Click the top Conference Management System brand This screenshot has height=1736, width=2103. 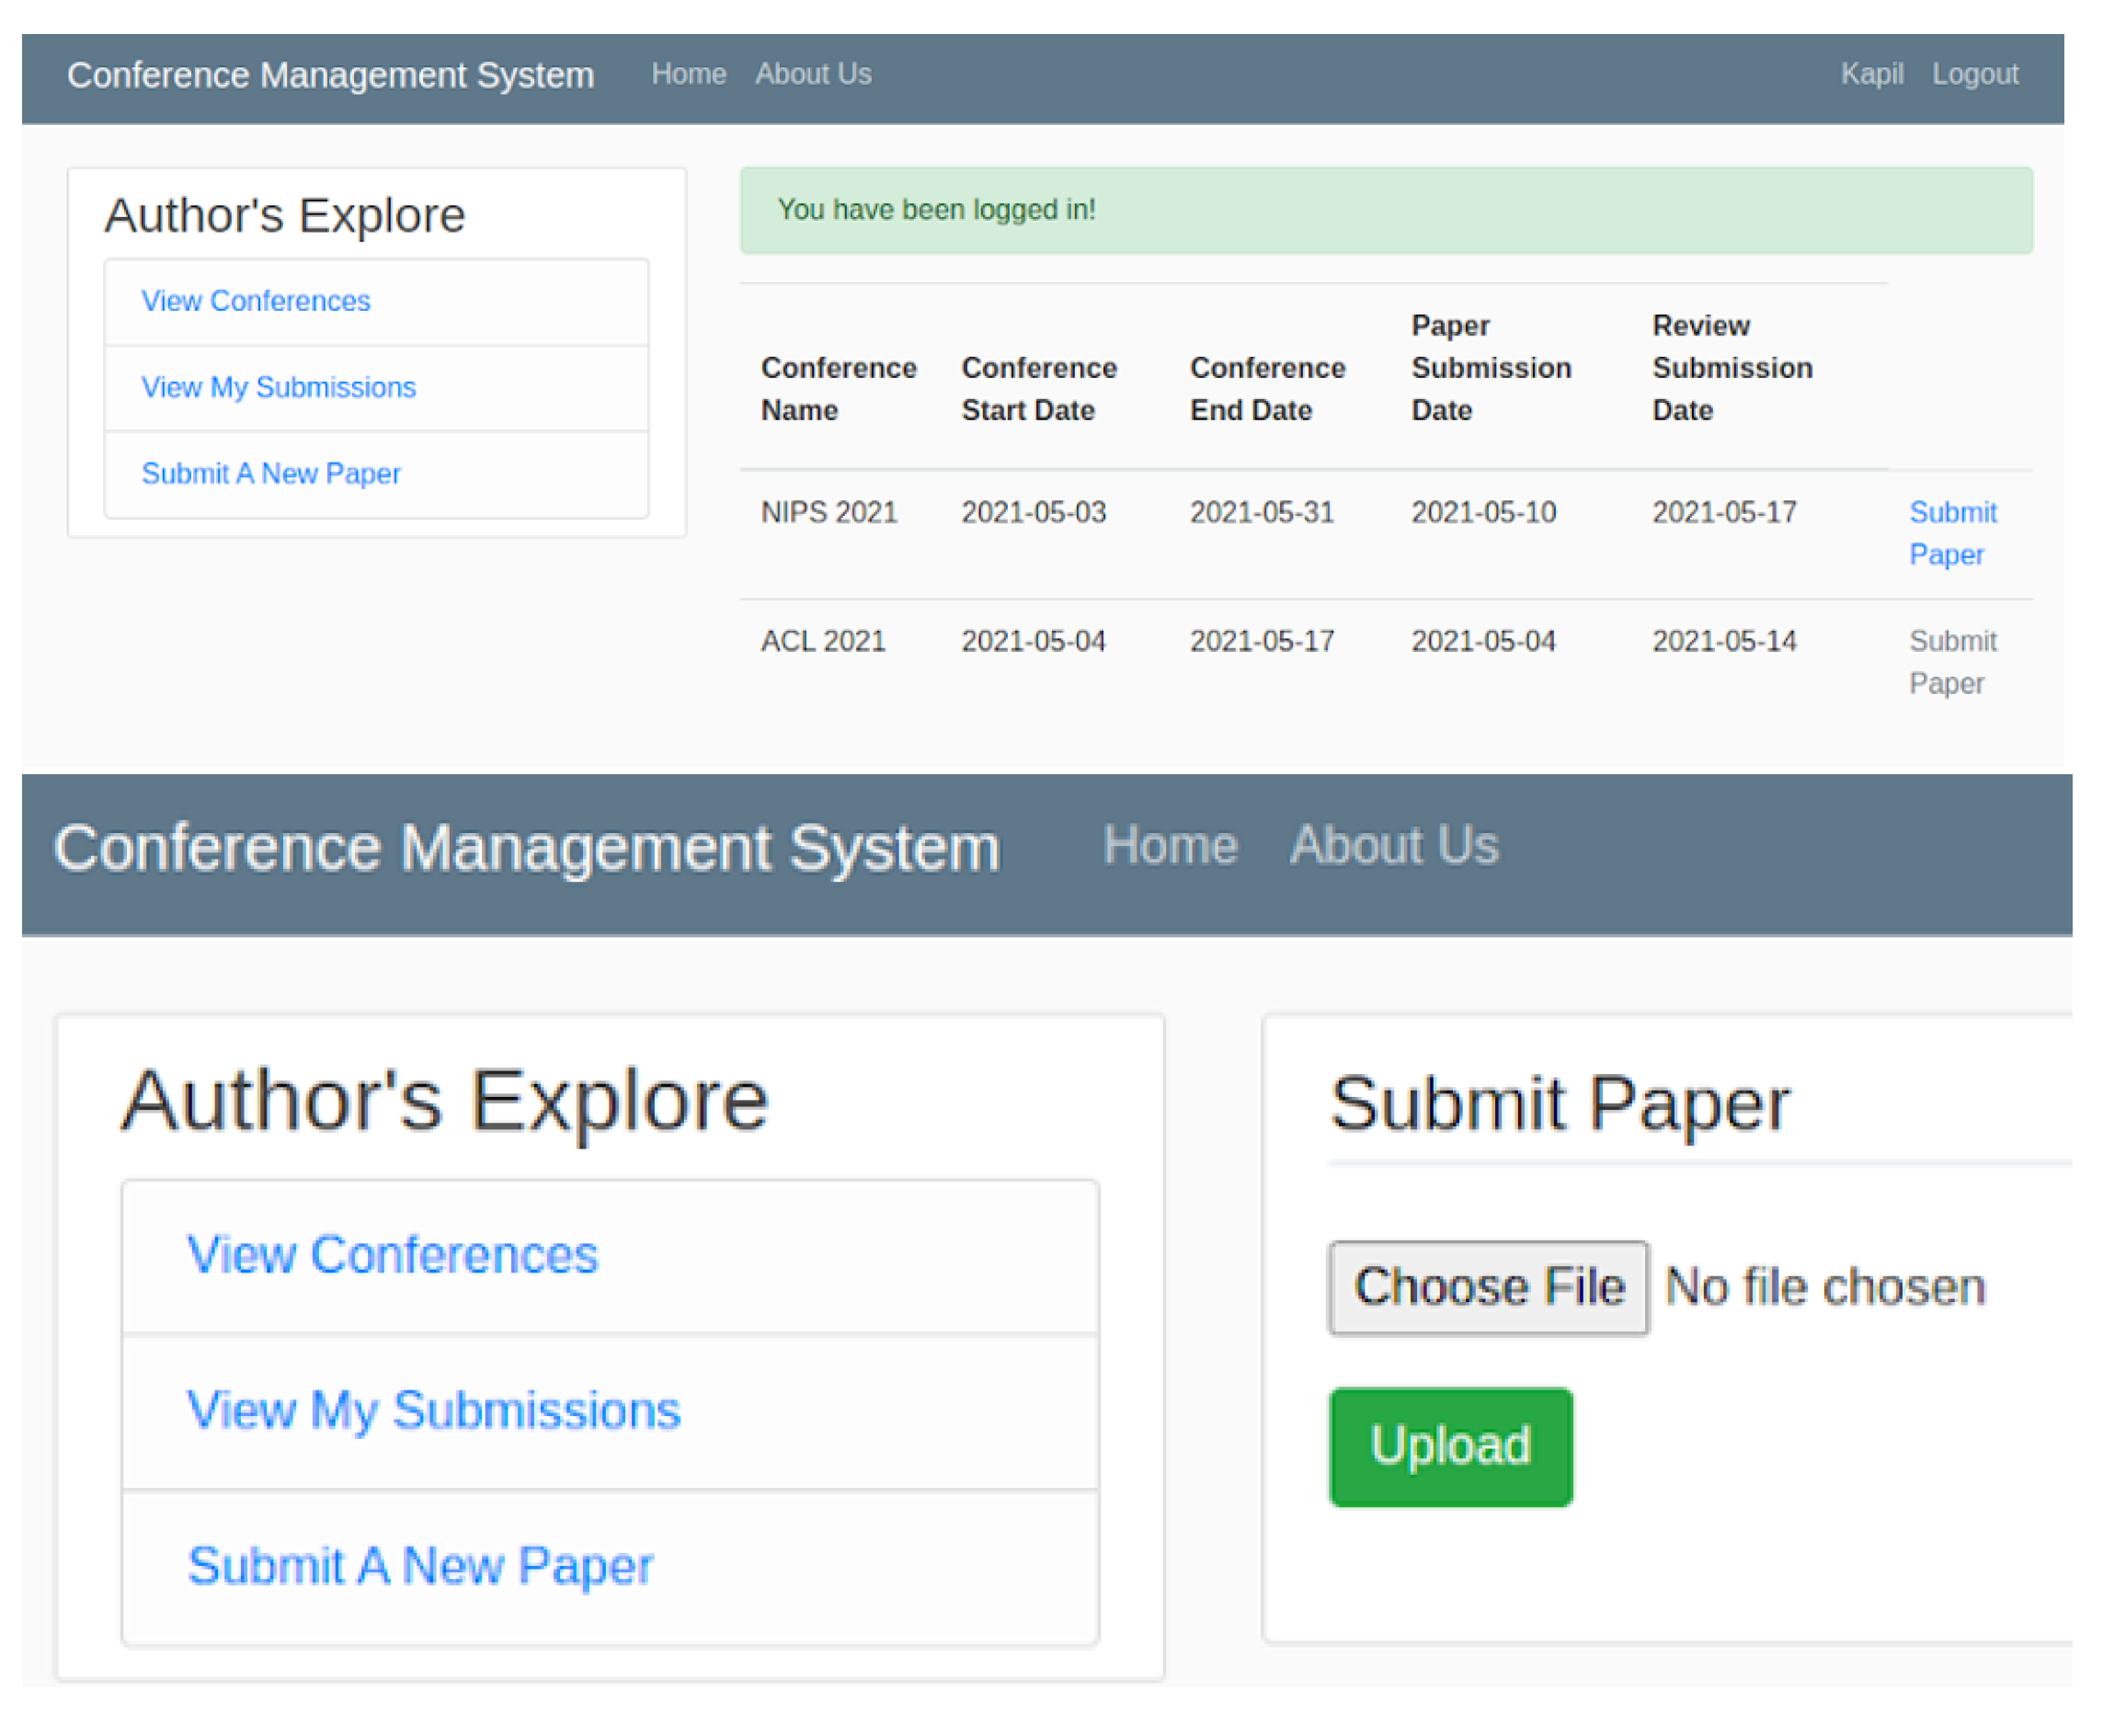click(x=330, y=75)
